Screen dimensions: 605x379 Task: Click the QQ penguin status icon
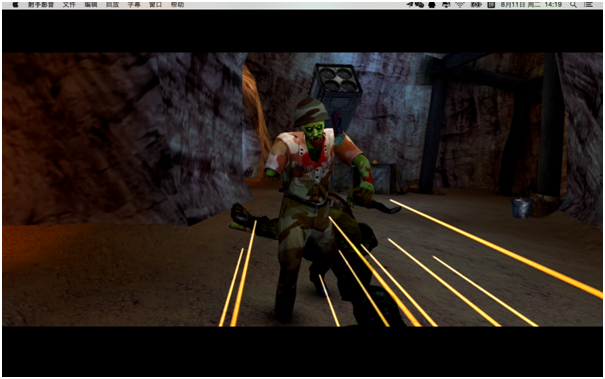[432, 5]
